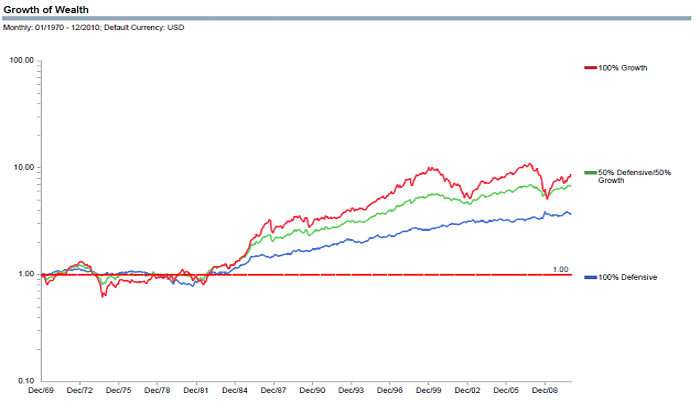Click the Dec/72 x-axis label
The width and height of the screenshot is (700, 420).
[x=80, y=391]
